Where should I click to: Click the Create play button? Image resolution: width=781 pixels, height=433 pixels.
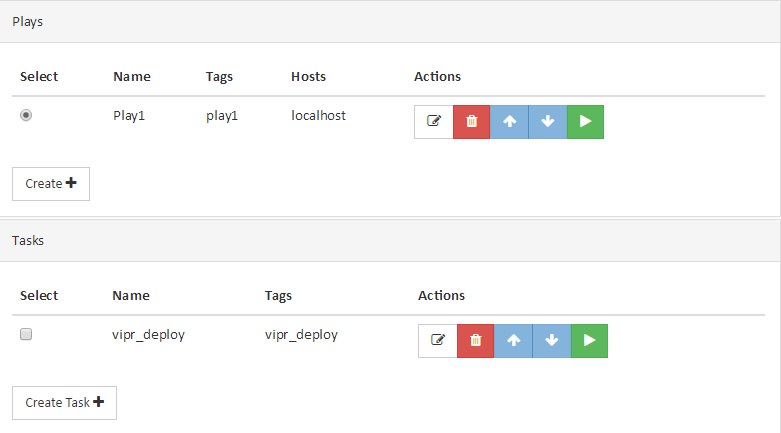point(51,184)
